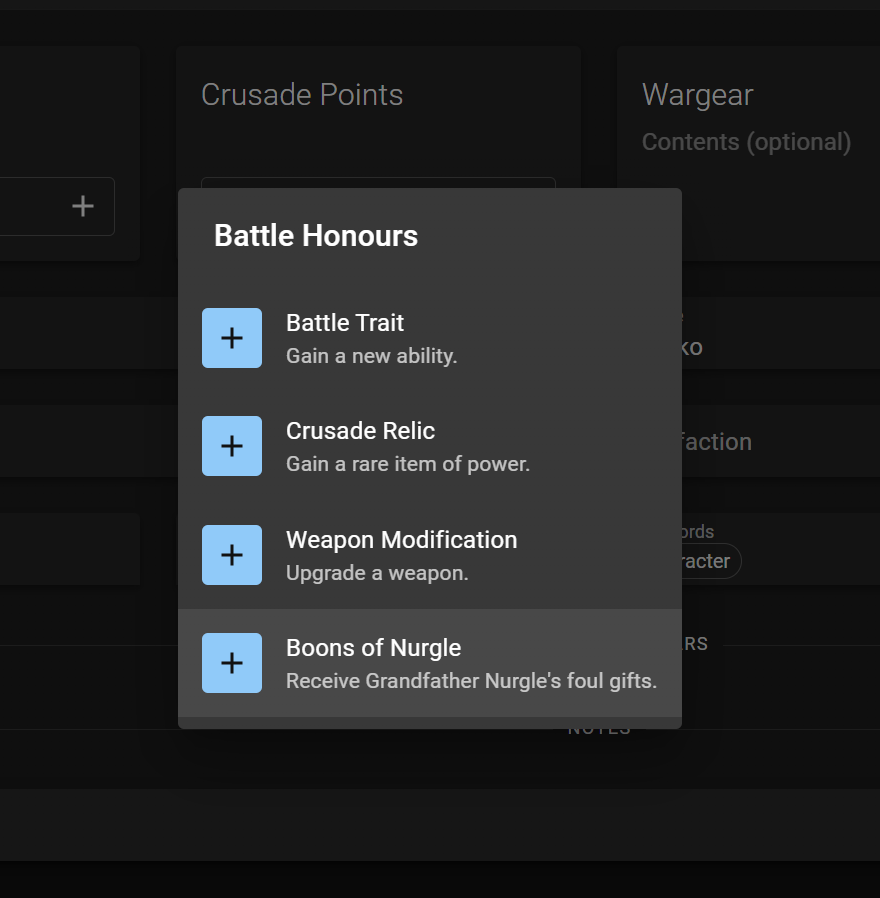Click the Crusade Points heading
Screen dimensions: 880x898
click(x=302, y=95)
